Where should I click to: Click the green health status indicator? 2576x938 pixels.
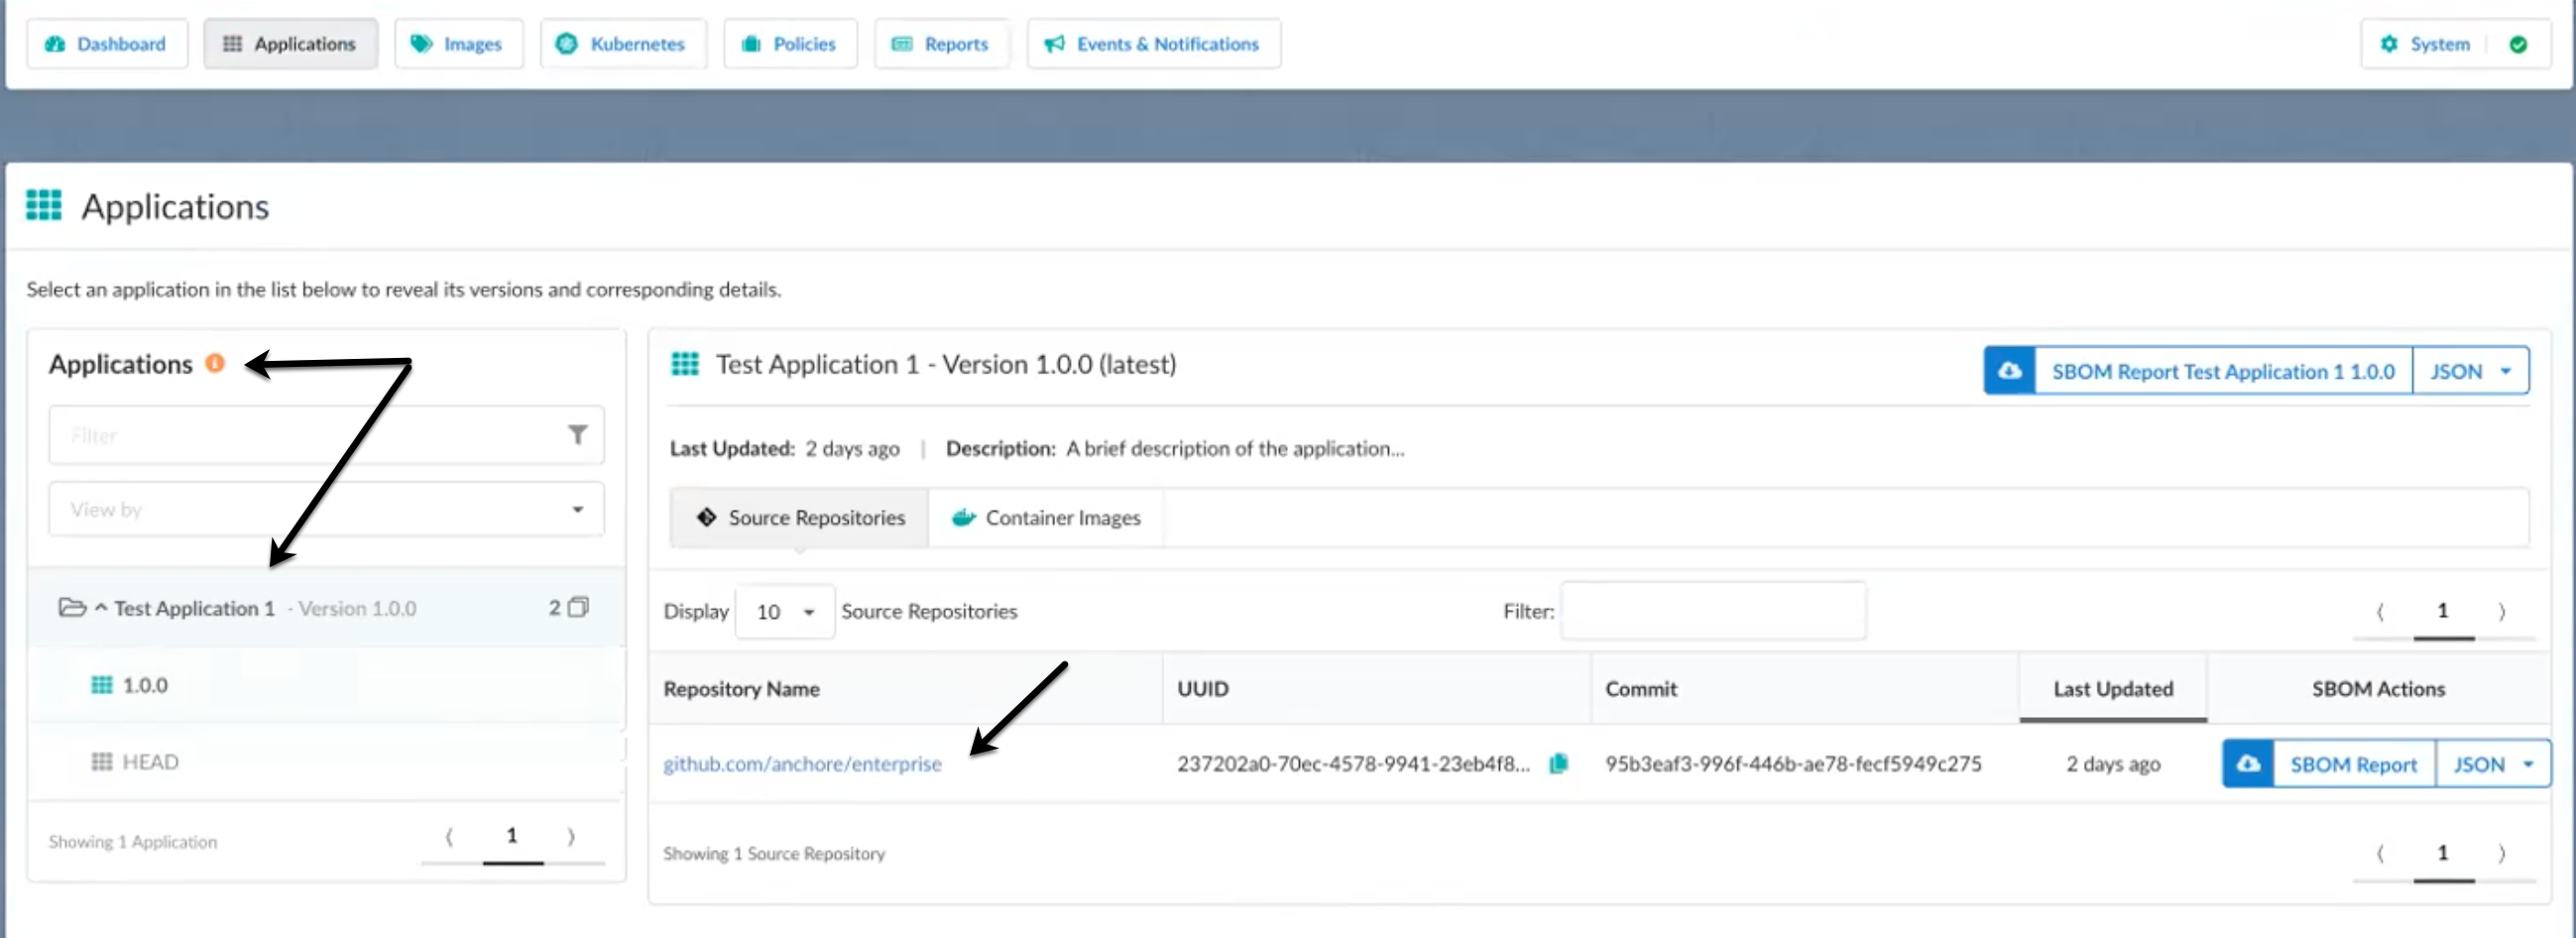(2519, 44)
